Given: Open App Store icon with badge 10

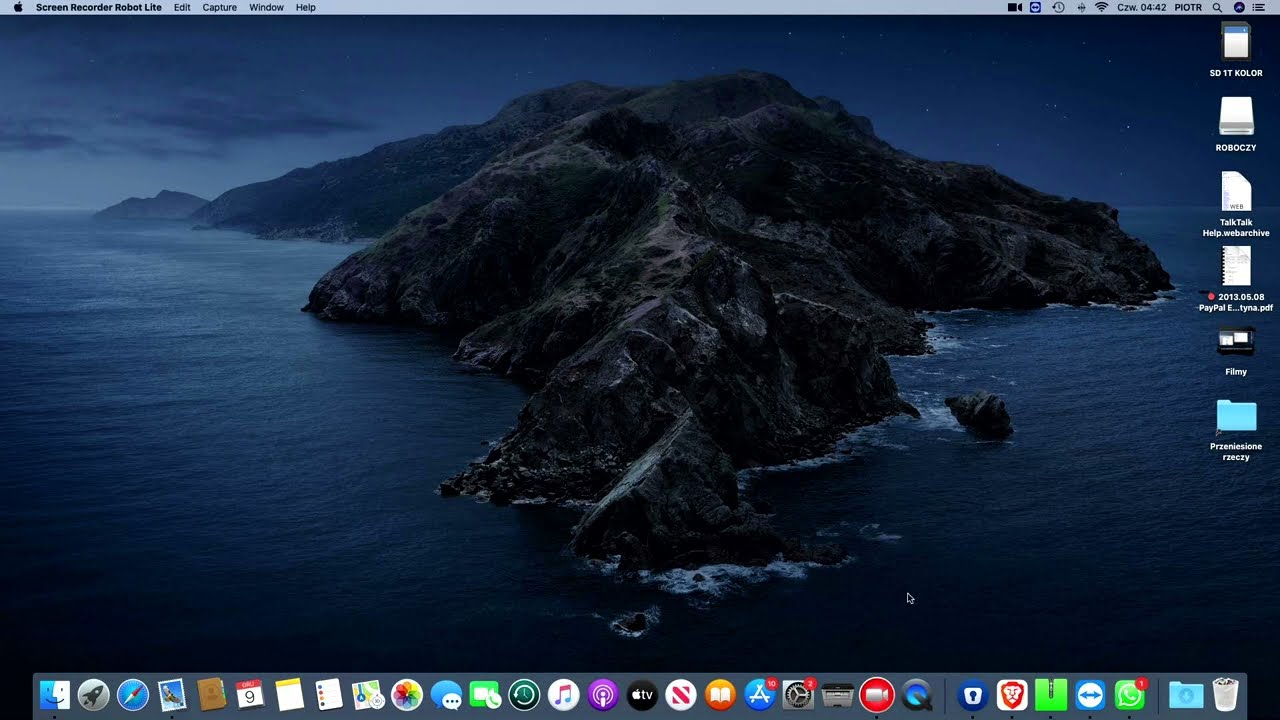Looking at the screenshot, I should [760, 694].
